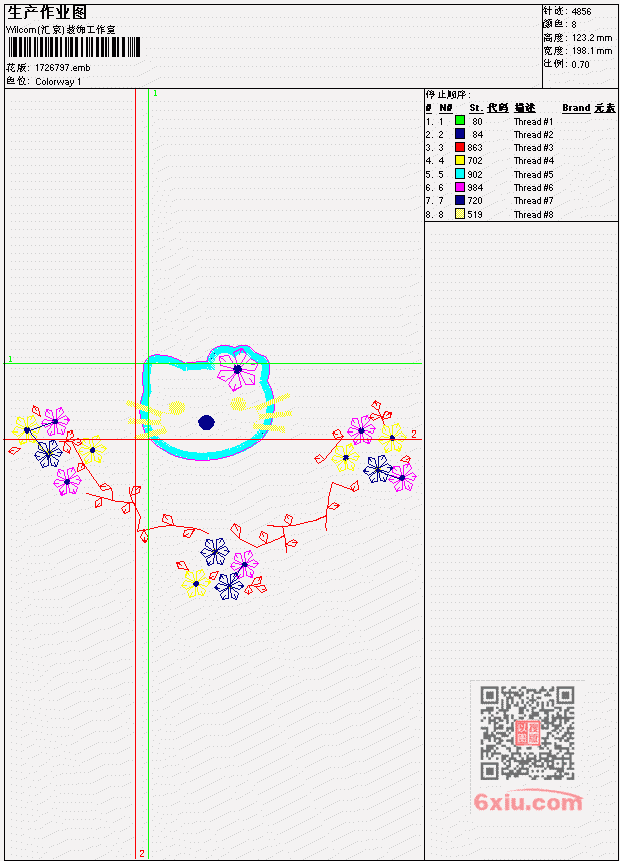Viewport: 620px width, 861px height.
Task: Click the Thread #5 description
Action: coord(533,175)
